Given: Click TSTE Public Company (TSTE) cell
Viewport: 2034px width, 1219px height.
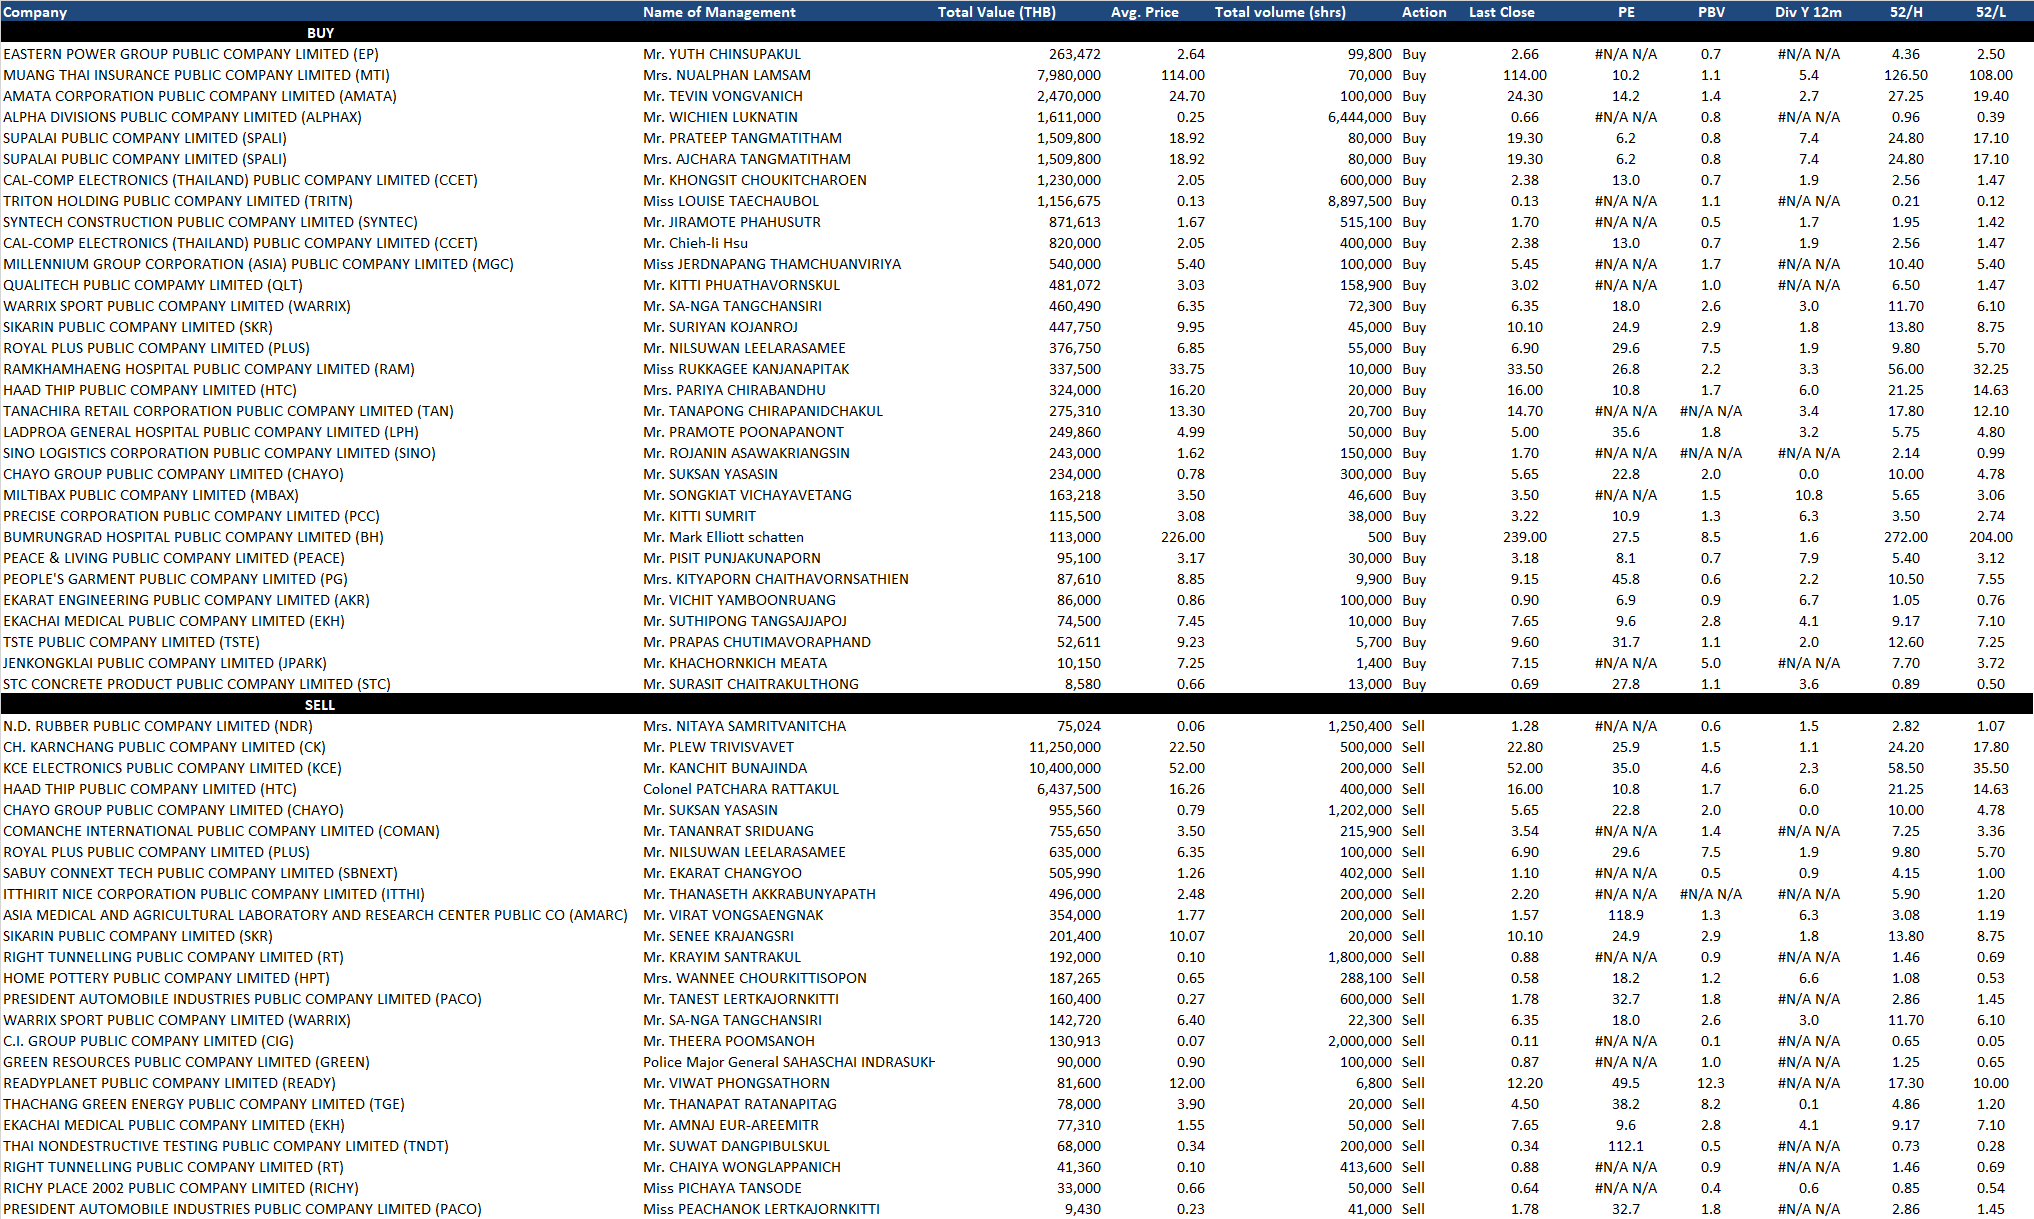Looking at the screenshot, I should 131,642.
